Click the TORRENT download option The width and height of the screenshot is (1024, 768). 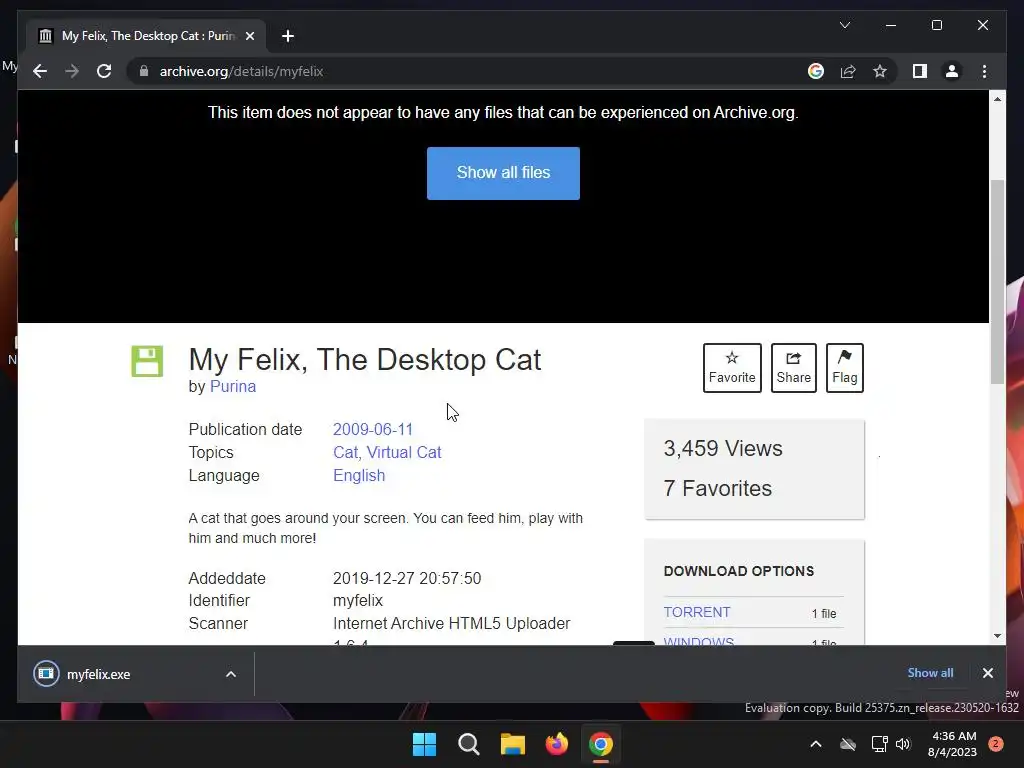(697, 613)
